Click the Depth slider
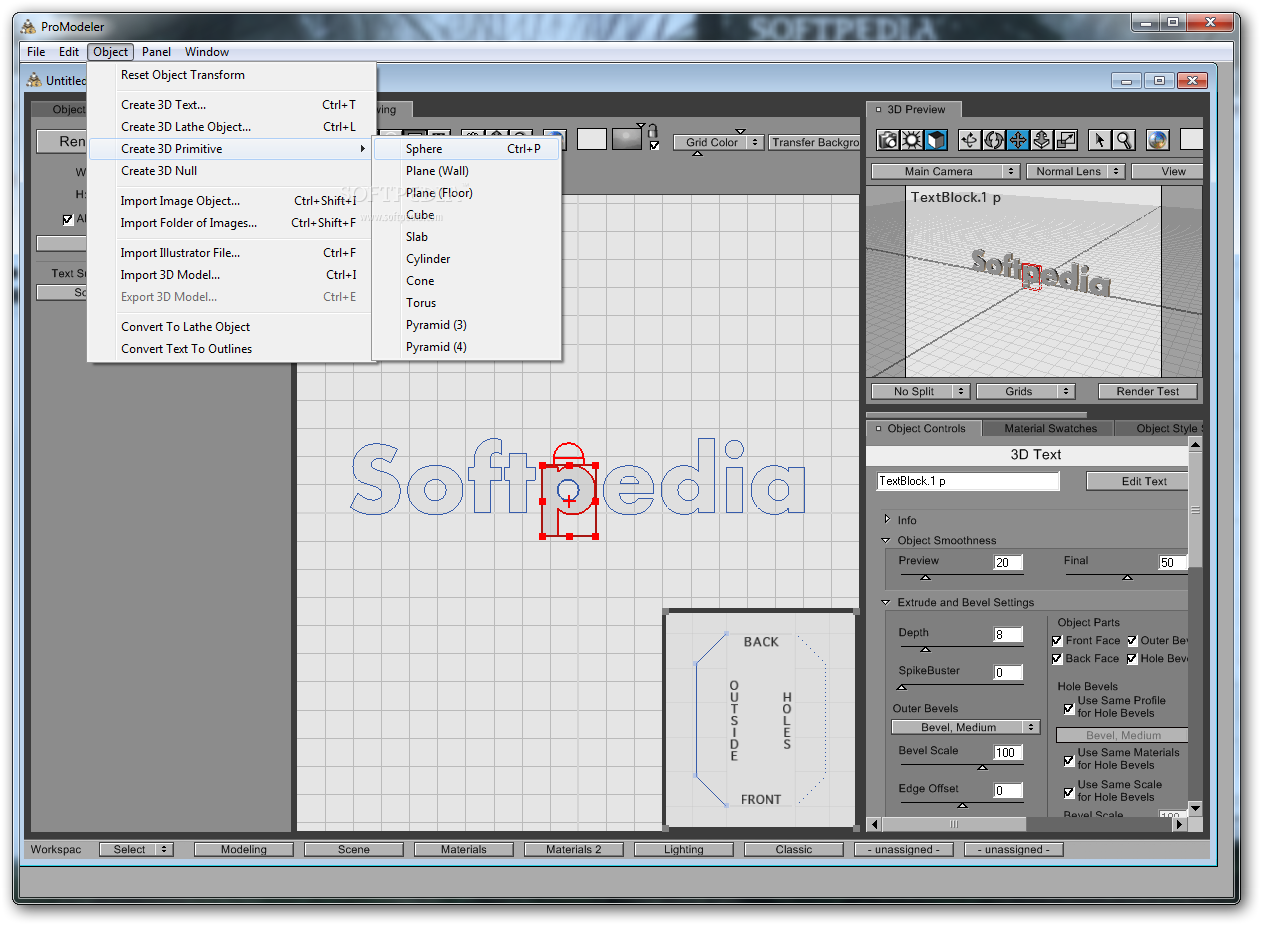The height and width of the screenshot is (925, 1261). click(x=961, y=649)
